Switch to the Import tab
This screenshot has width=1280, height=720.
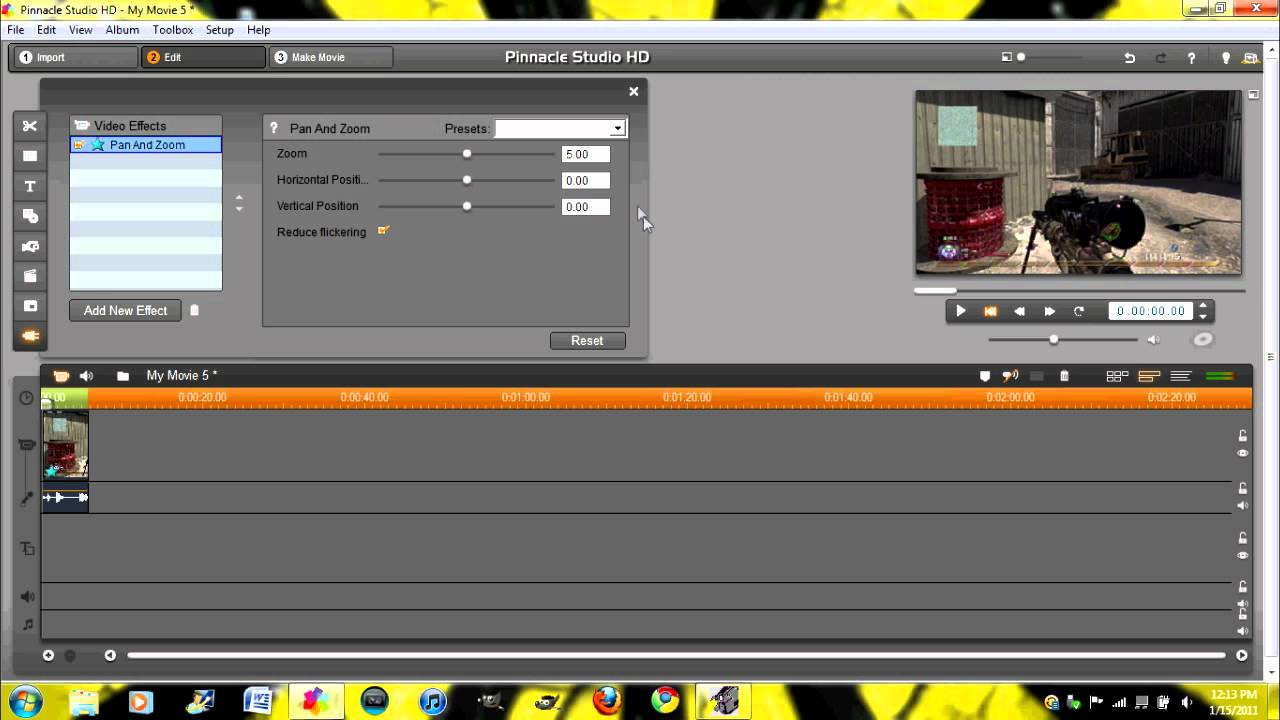pos(75,57)
